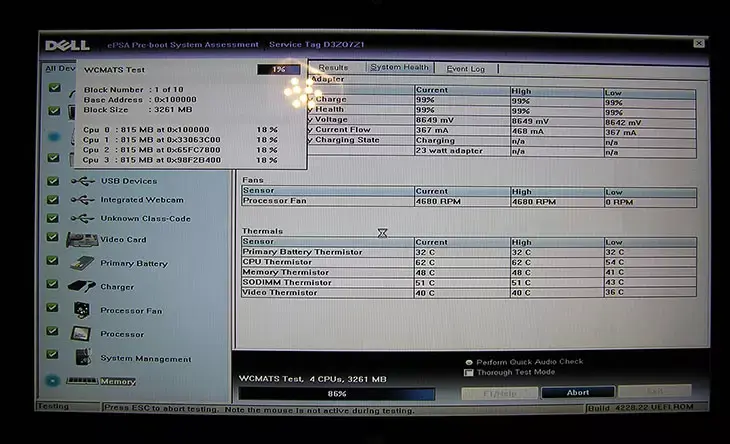Toggle the Processor Fan checkbox
The height and width of the screenshot is (444, 730).
(x=53, y=307)
